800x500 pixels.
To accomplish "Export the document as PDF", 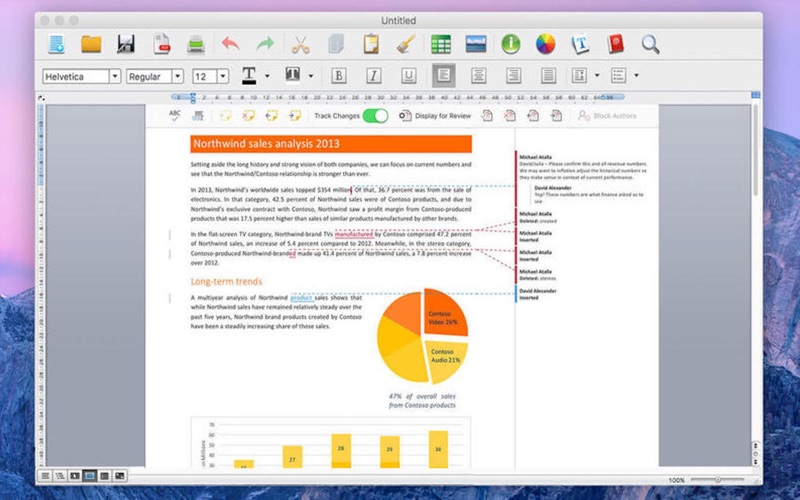I will click(x=162, y=44).
